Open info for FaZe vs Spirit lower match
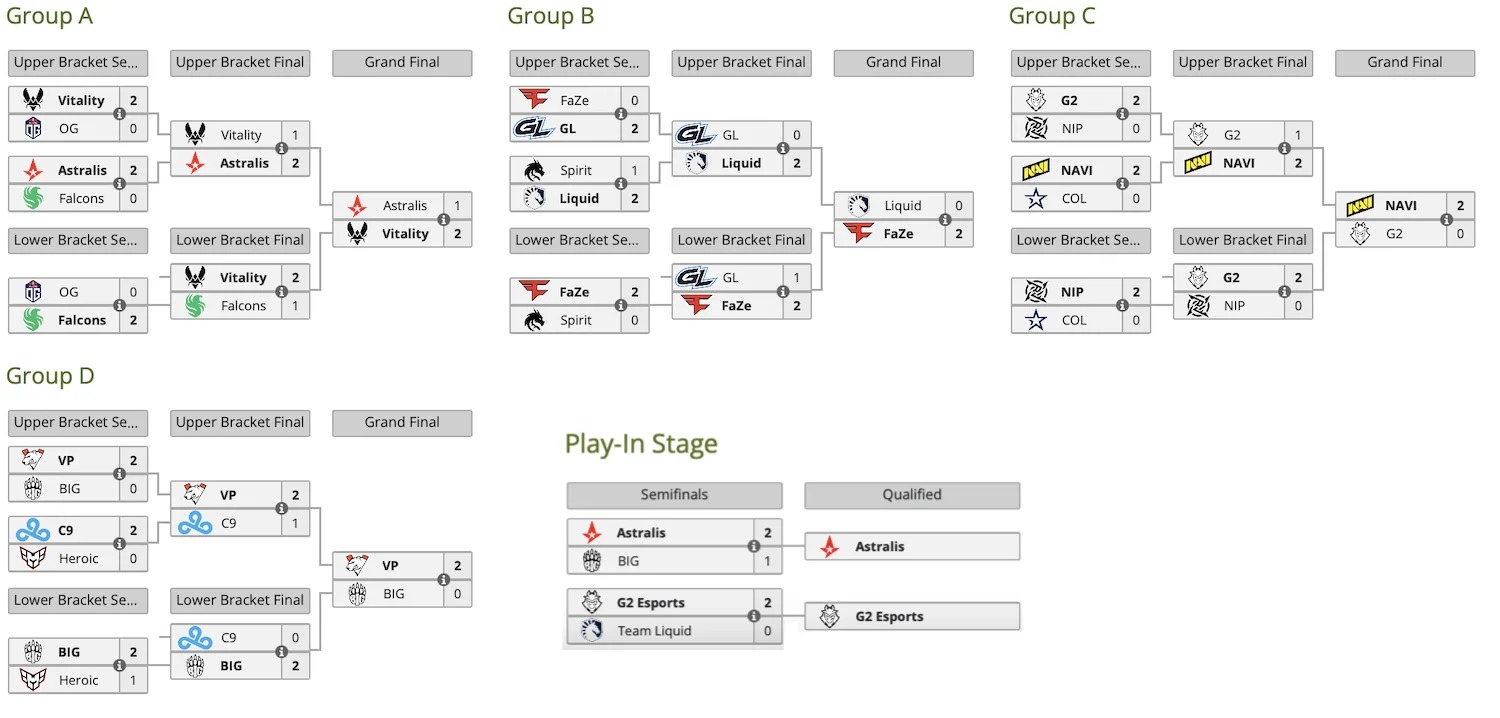 tap(621, 306)
